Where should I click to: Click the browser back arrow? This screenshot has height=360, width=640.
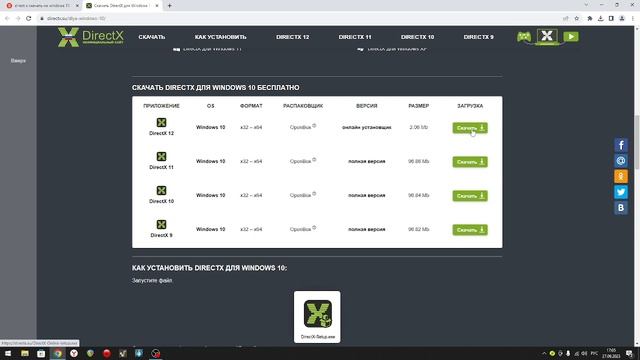tap(7, 18)
